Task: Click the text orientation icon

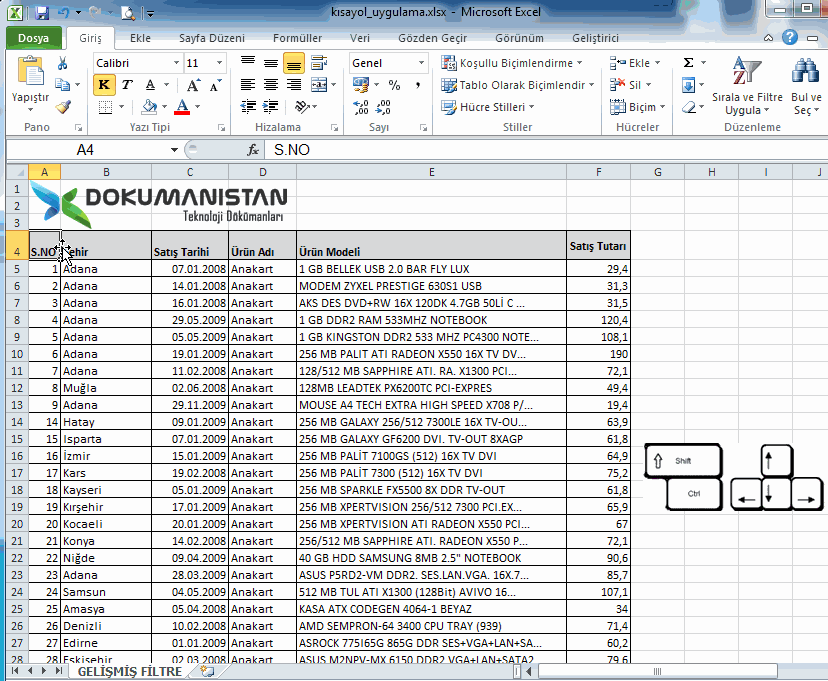Action: 303,107
